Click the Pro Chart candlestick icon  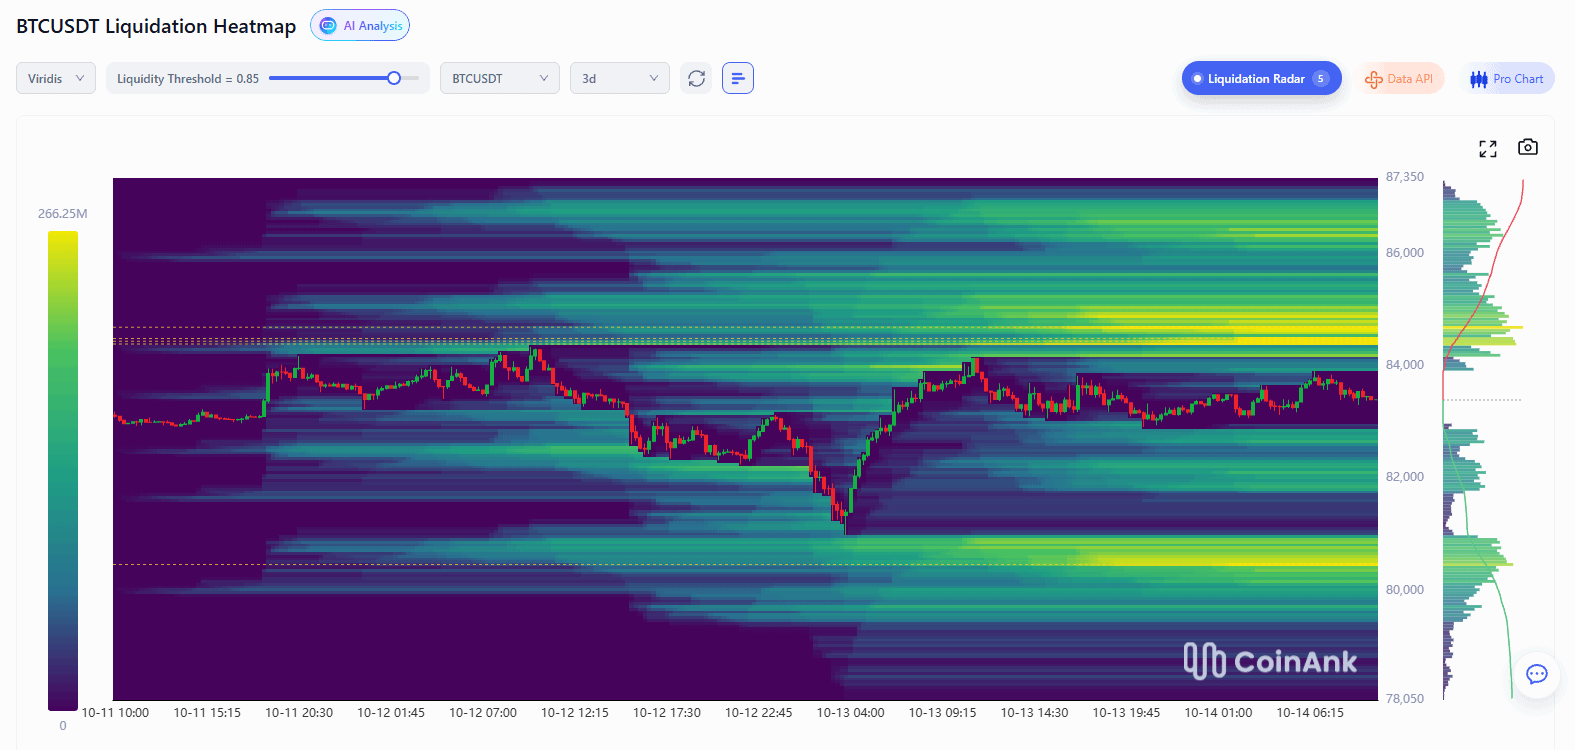click(1479, 79)
